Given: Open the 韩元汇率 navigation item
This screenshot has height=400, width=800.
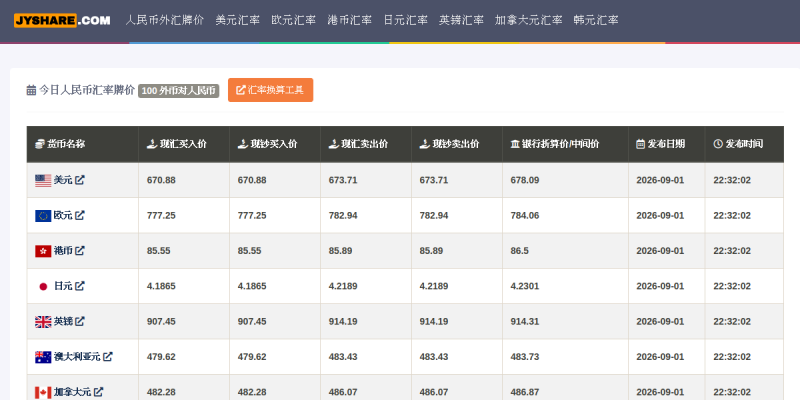Looking at the screenshot, I should [x=596, y=20].
